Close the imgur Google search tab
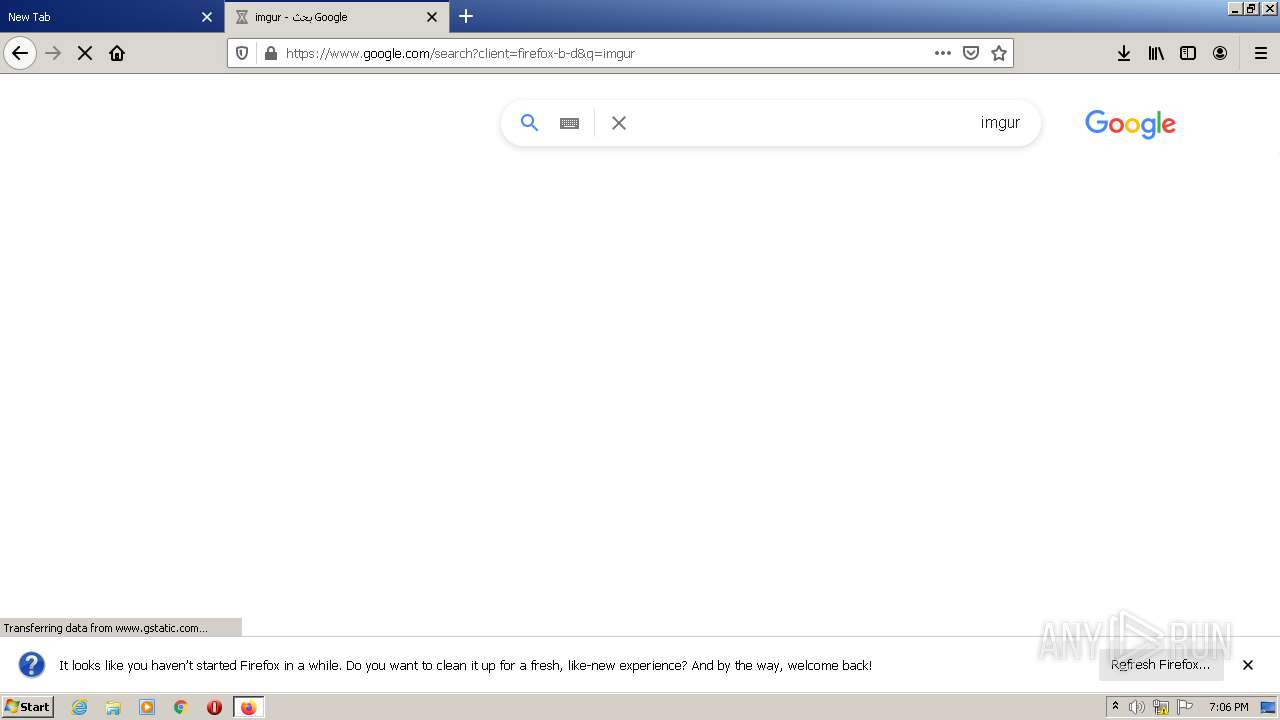Viewport: 1280px width, 720px height. click(432, 17)
